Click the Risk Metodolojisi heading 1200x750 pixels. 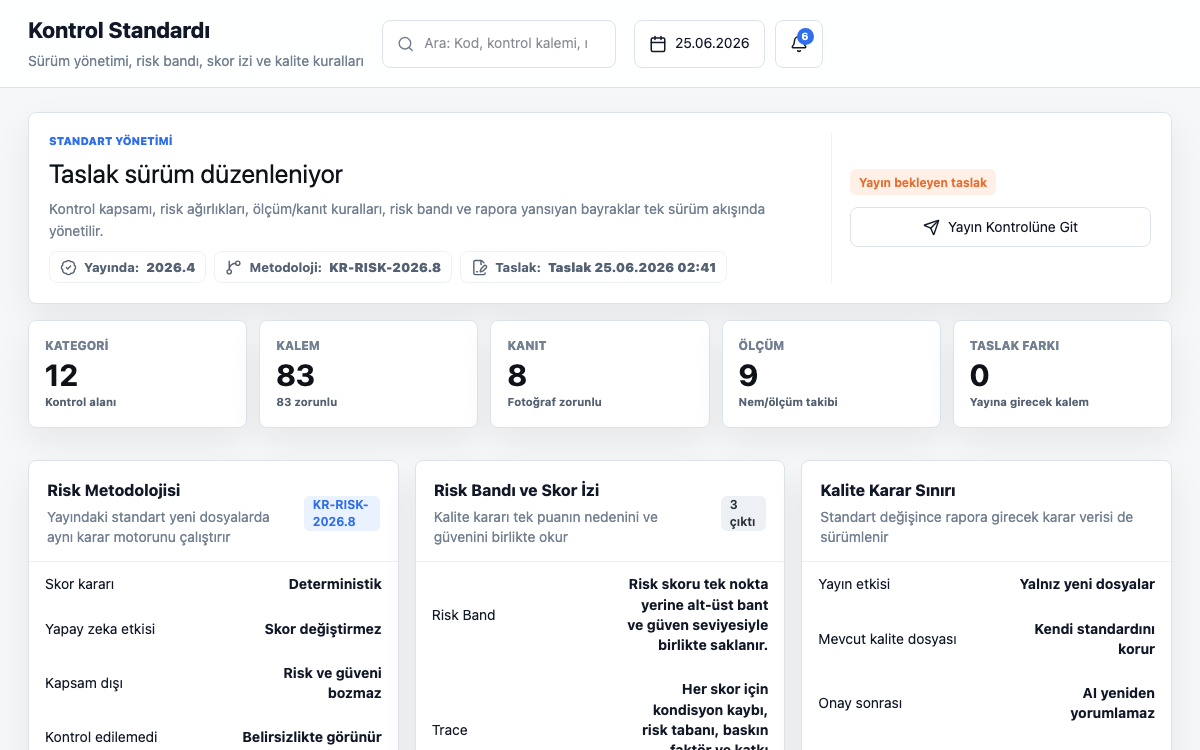point(114,491)
